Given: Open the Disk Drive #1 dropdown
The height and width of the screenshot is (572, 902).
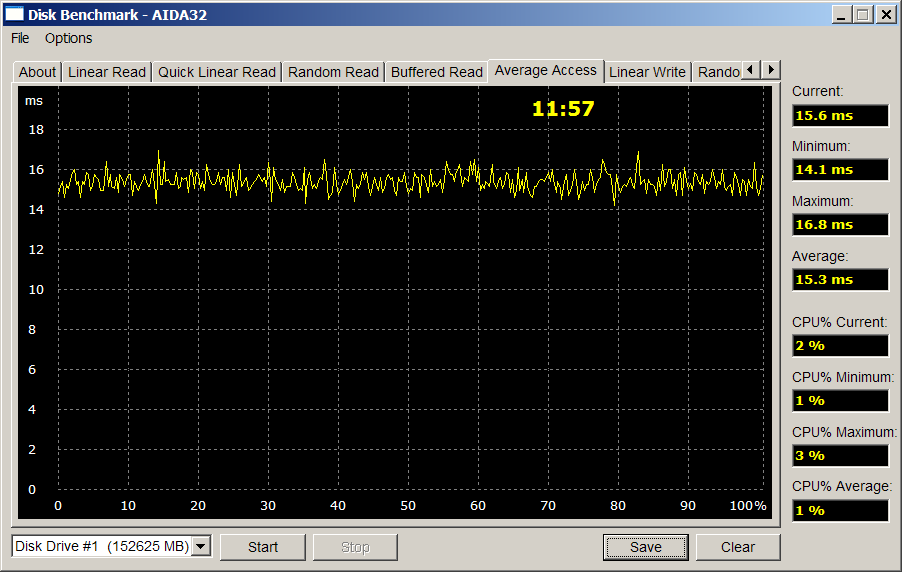Looking at the screenshot, I should click(201, 546).
